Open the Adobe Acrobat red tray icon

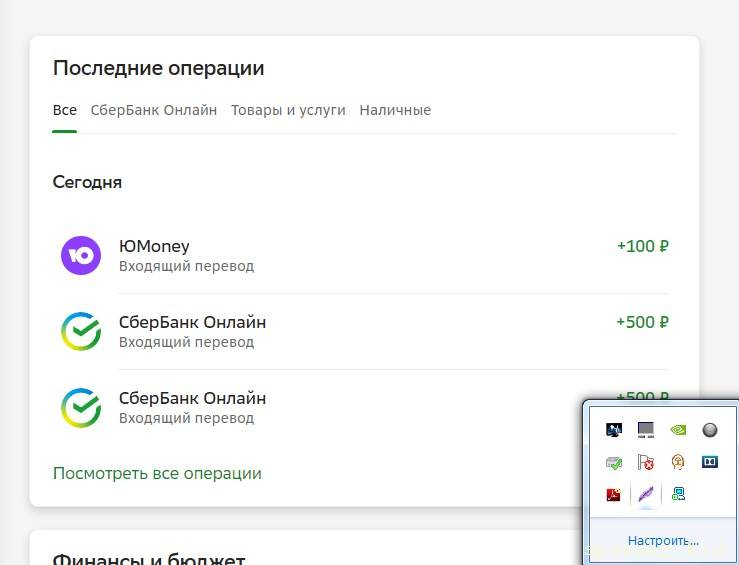(614, 494)
